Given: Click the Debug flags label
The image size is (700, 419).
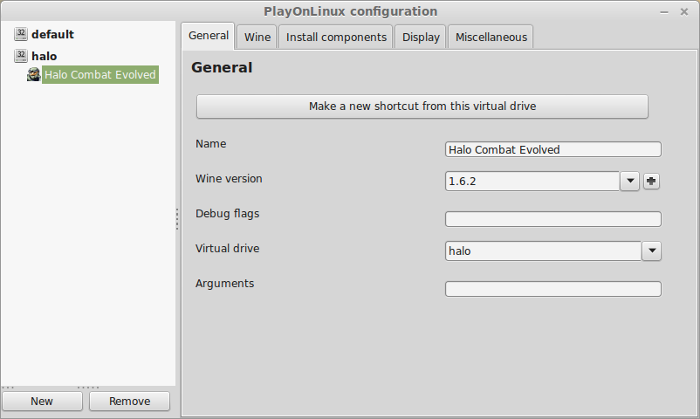Looking at the screenshot, I should [x=227, y=214].
